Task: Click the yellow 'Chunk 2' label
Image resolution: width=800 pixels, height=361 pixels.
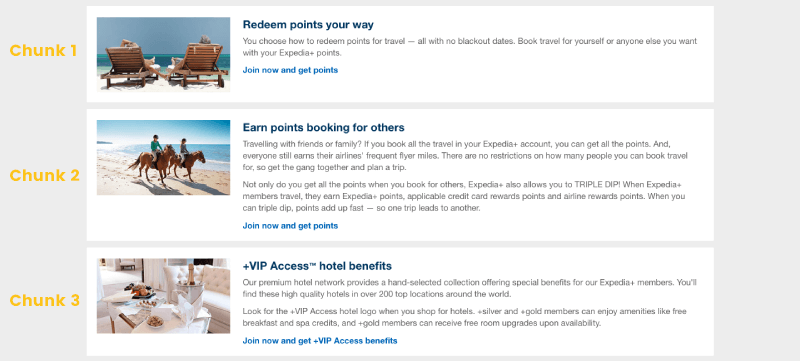Action: [45, 175]
